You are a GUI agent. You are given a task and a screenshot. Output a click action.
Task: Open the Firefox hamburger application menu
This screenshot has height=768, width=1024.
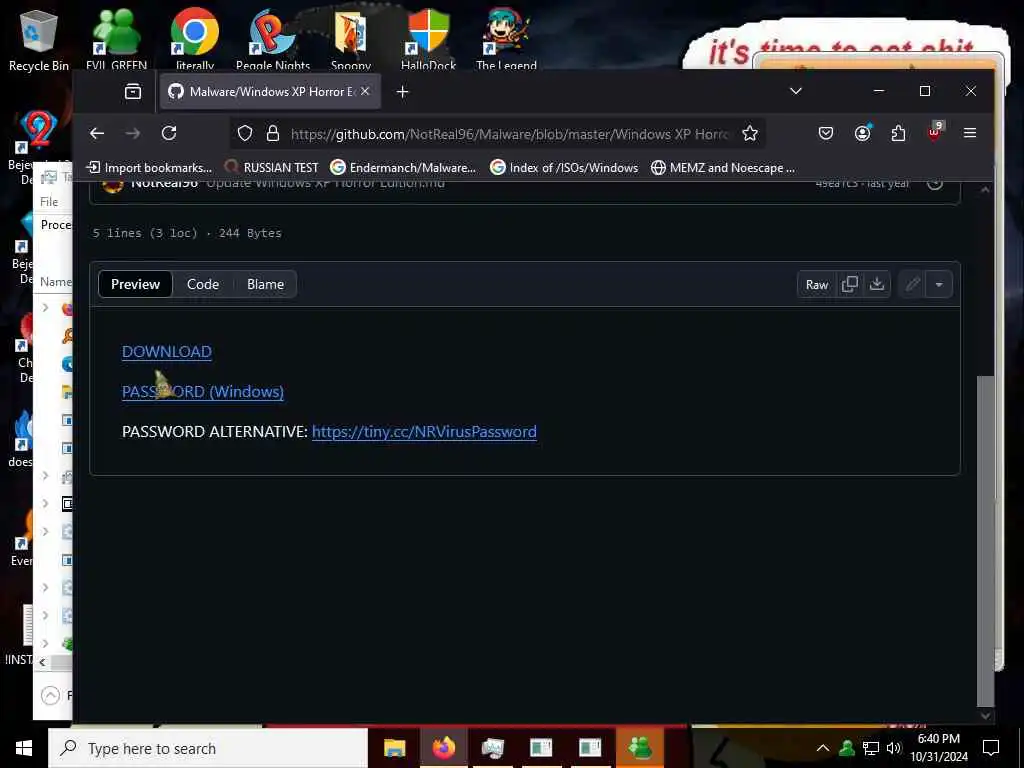970,133
